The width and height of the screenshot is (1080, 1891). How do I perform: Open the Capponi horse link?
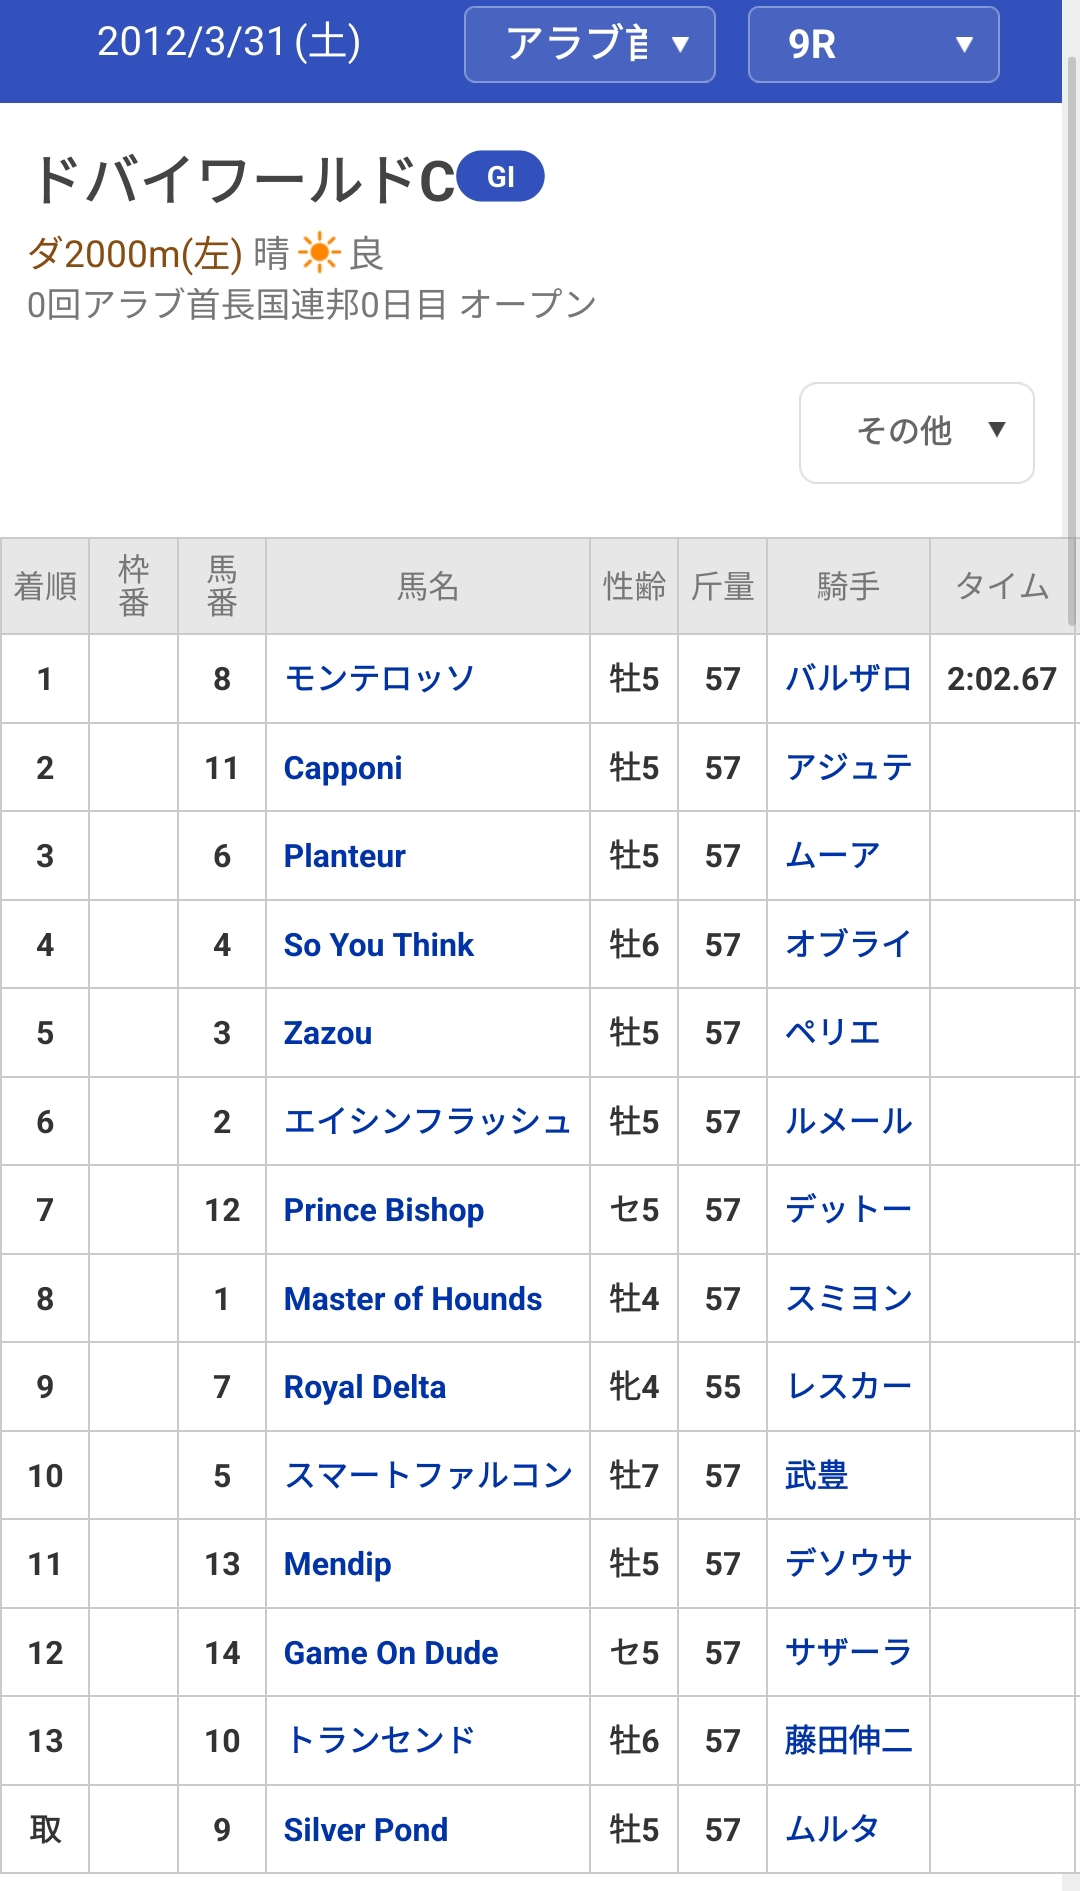point(343,768)
